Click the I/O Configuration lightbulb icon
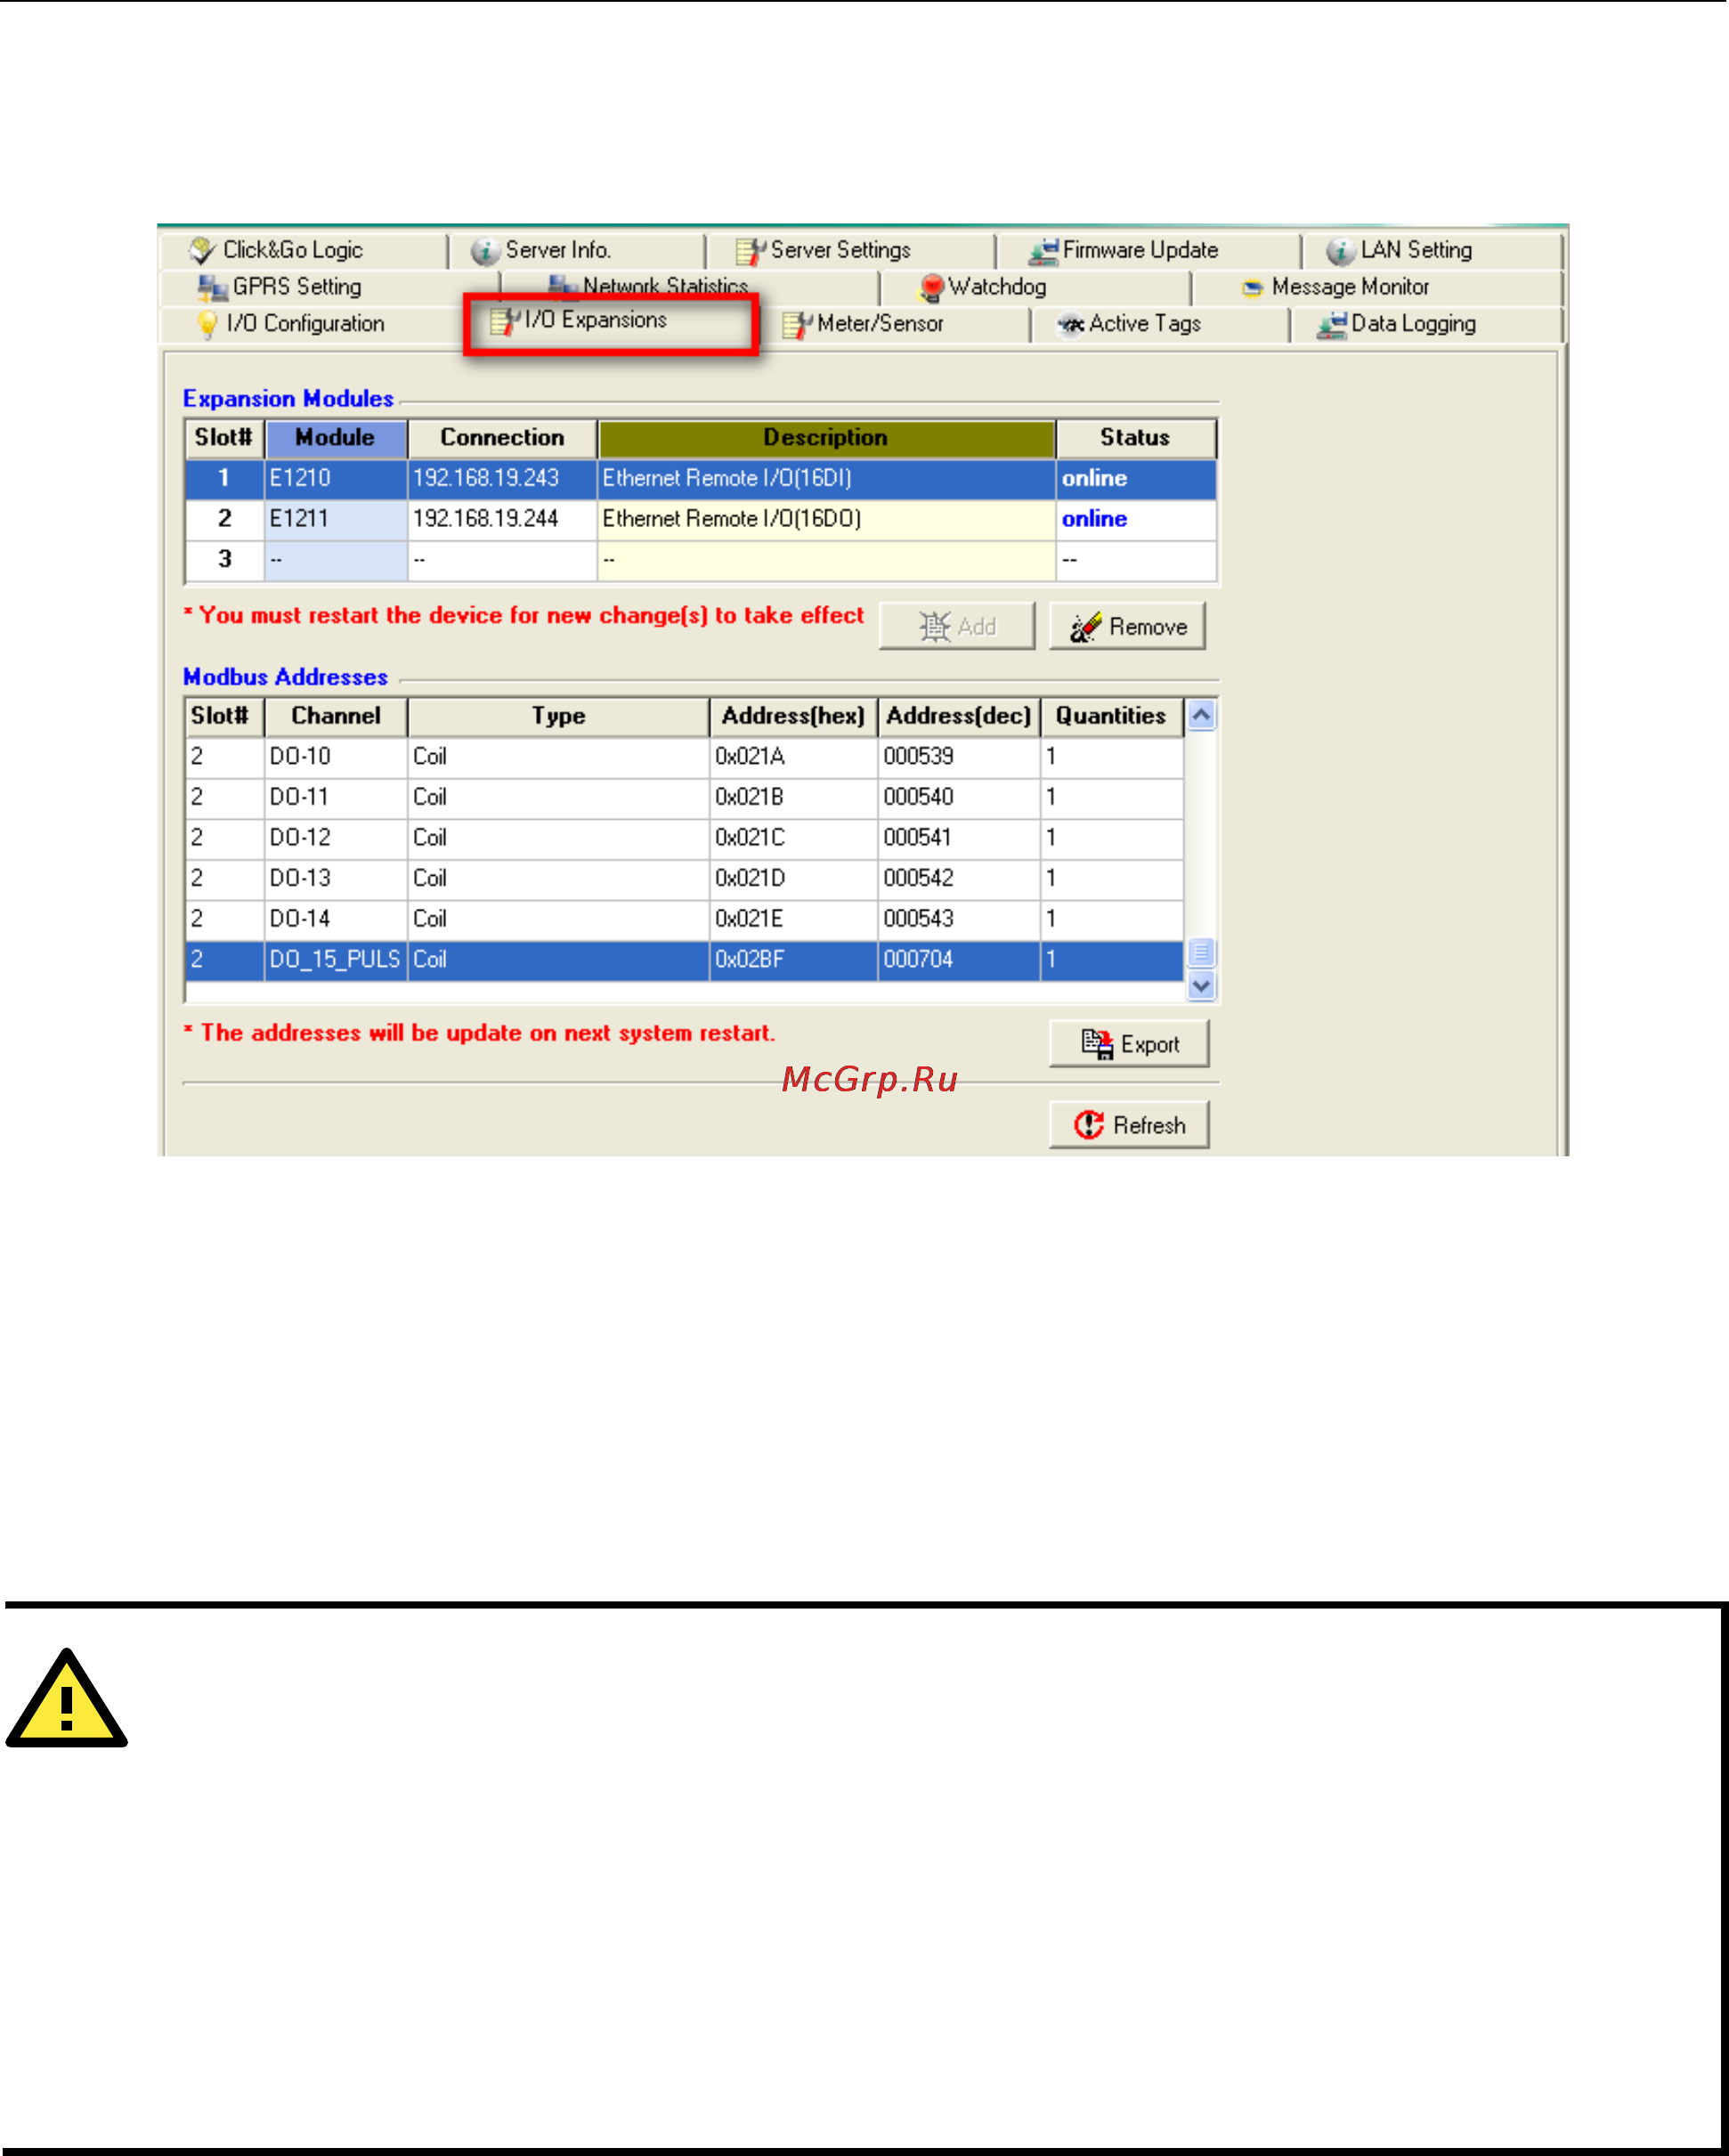 click(207, 325)
